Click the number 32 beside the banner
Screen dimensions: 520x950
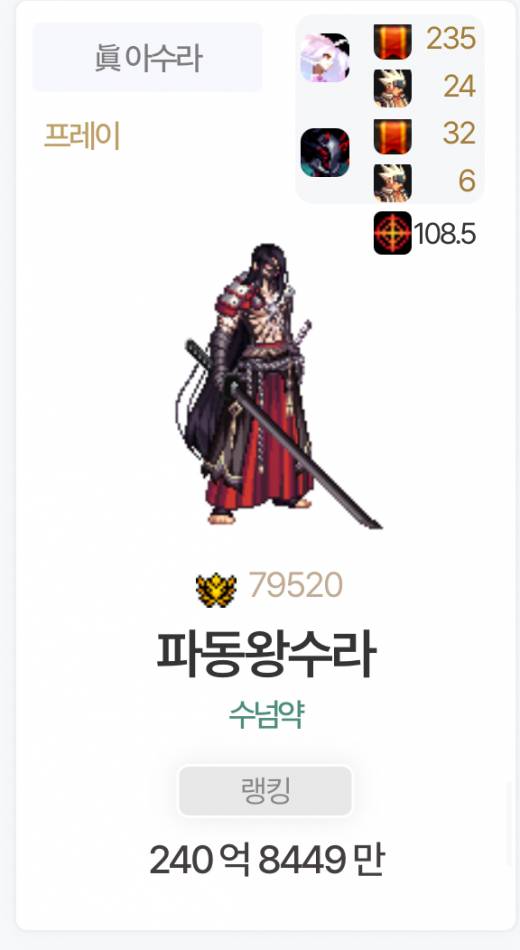[459, 133]
